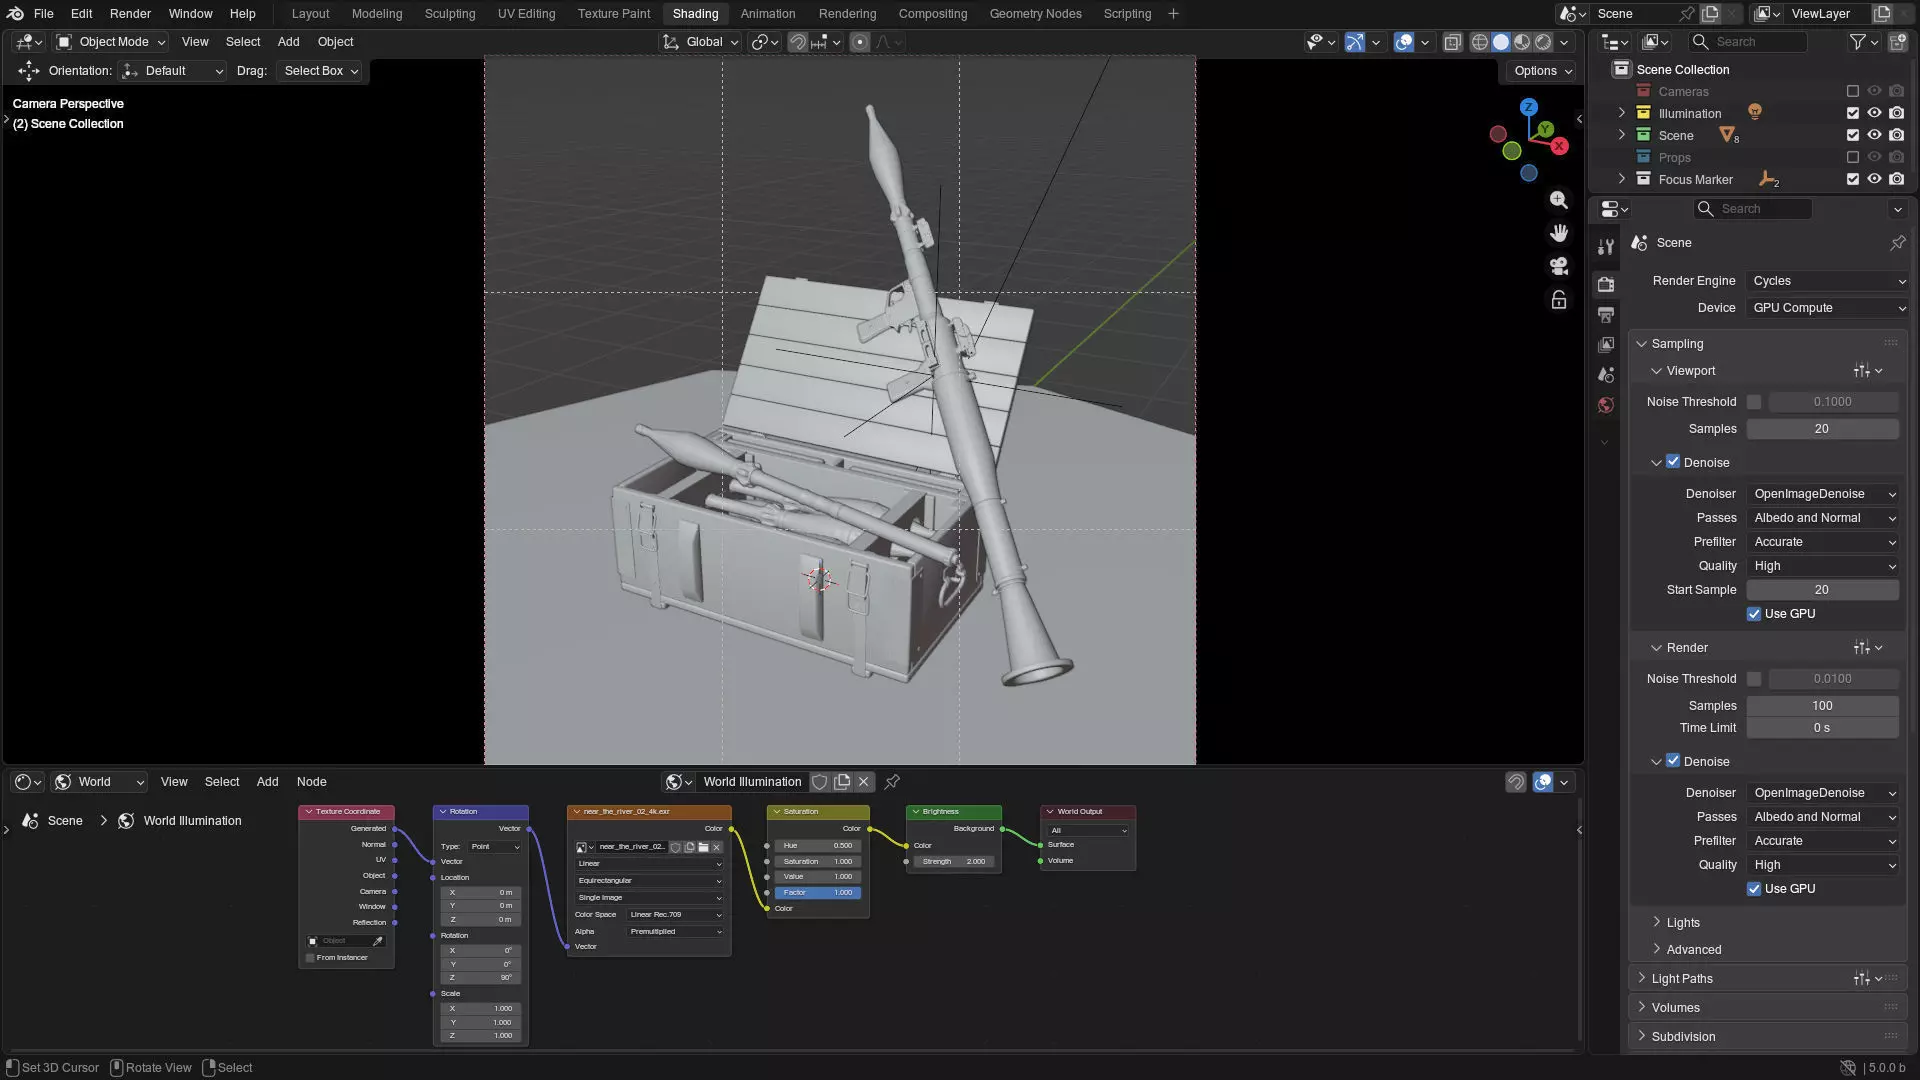The width and height of the screenshot is (1920, 1080).
Task: Disable Render Denoise checkbox
Action: point(1673,761)
